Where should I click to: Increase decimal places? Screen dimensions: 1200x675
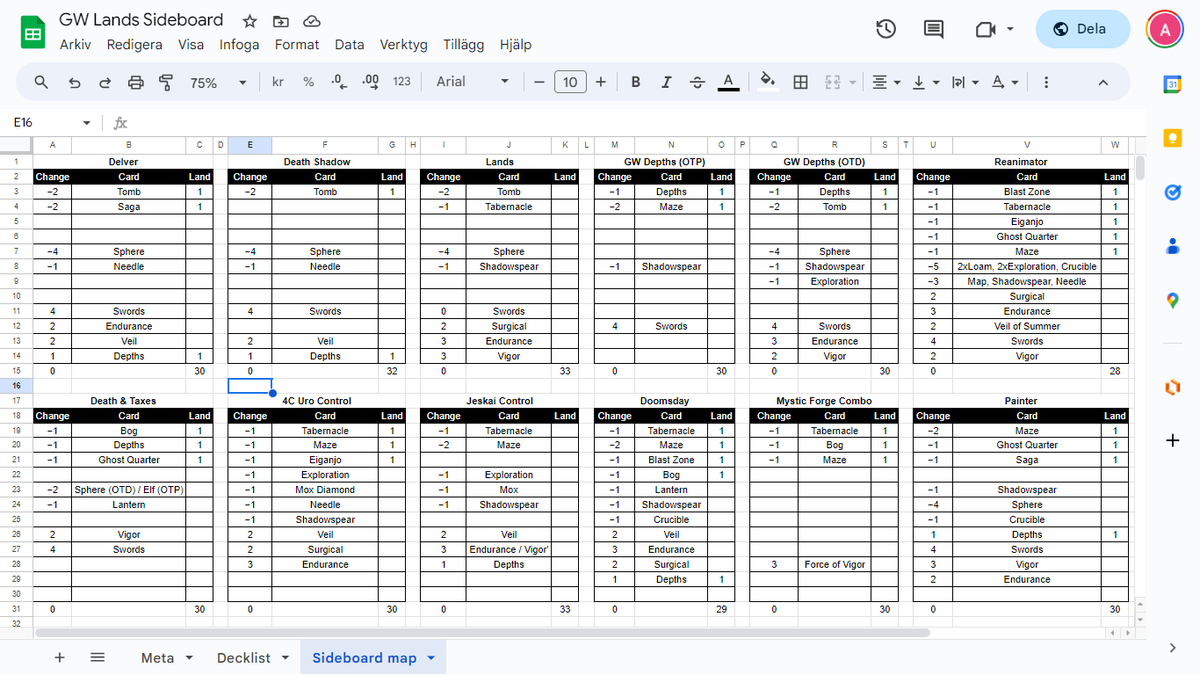click(370, 82)
